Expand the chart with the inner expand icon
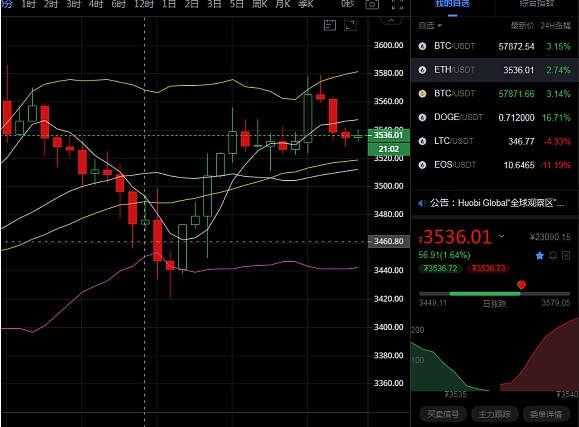Image resolution: width=579 pixels, height=427 pixels. (x=350, y=25)
